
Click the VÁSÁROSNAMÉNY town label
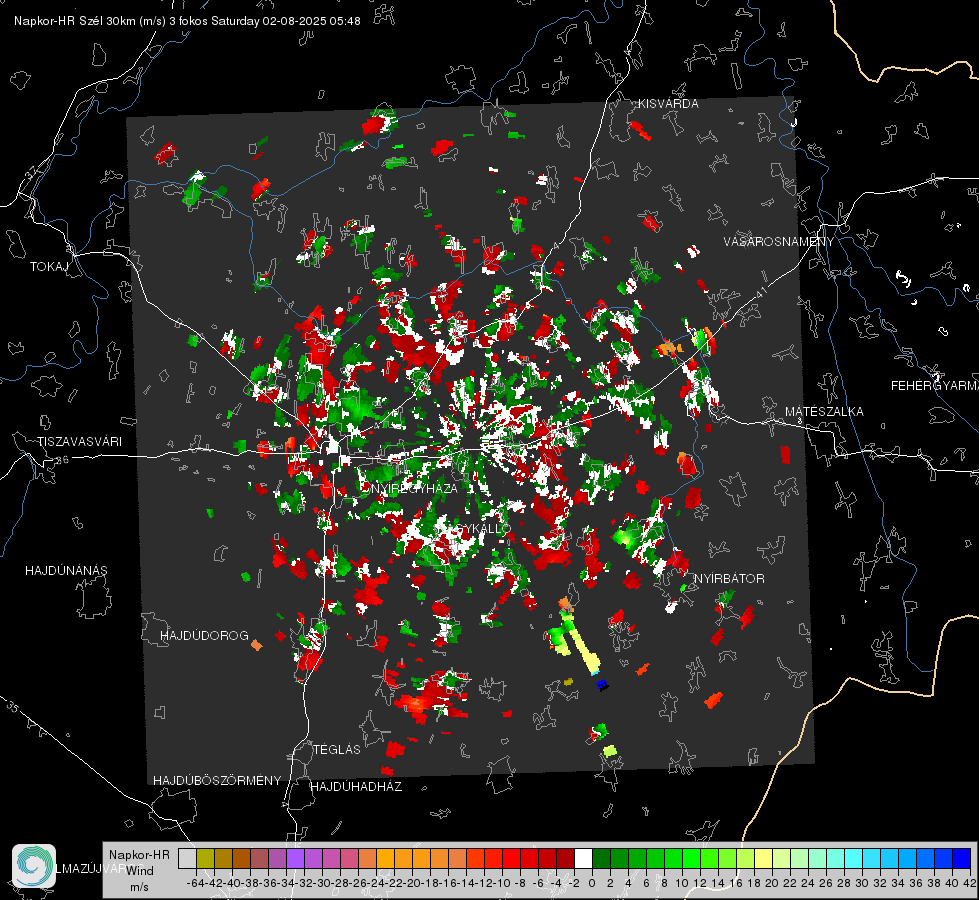tap(779, 241)
